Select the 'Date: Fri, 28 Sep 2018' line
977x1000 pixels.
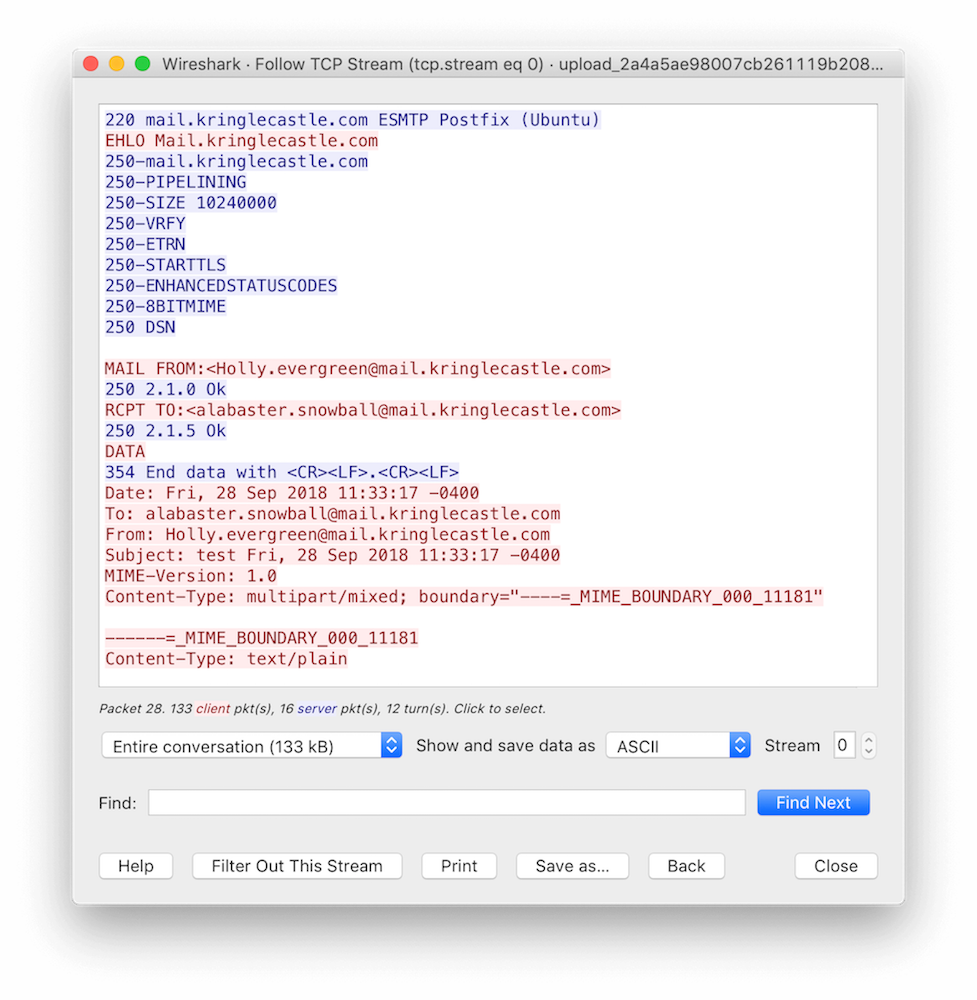(291, 493)
